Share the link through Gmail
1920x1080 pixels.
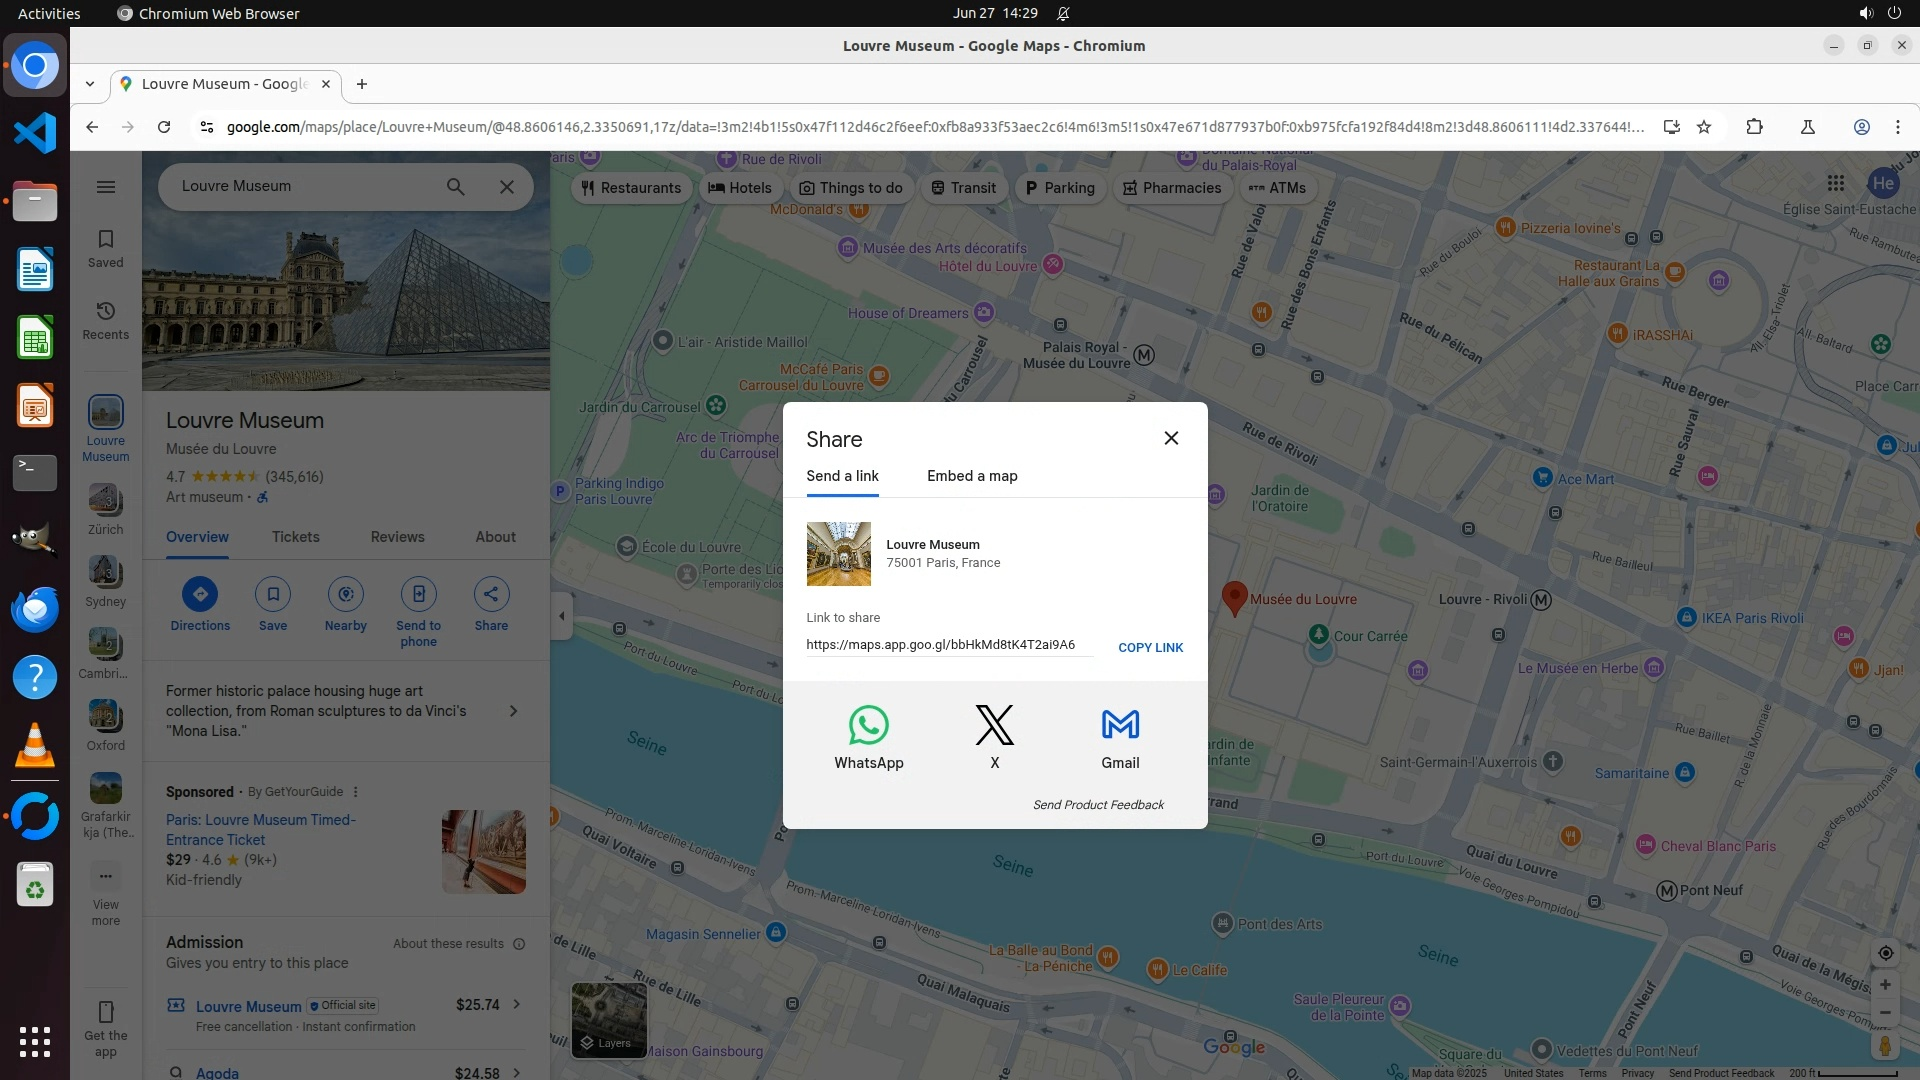point(1120,736)
